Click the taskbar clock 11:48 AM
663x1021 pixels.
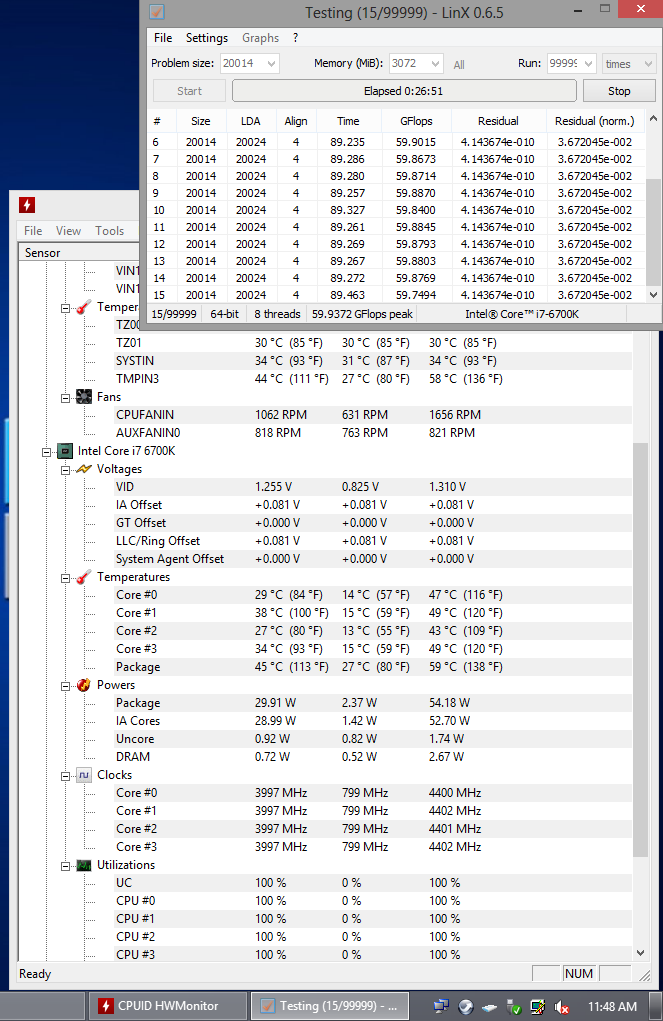point(612,1007)
